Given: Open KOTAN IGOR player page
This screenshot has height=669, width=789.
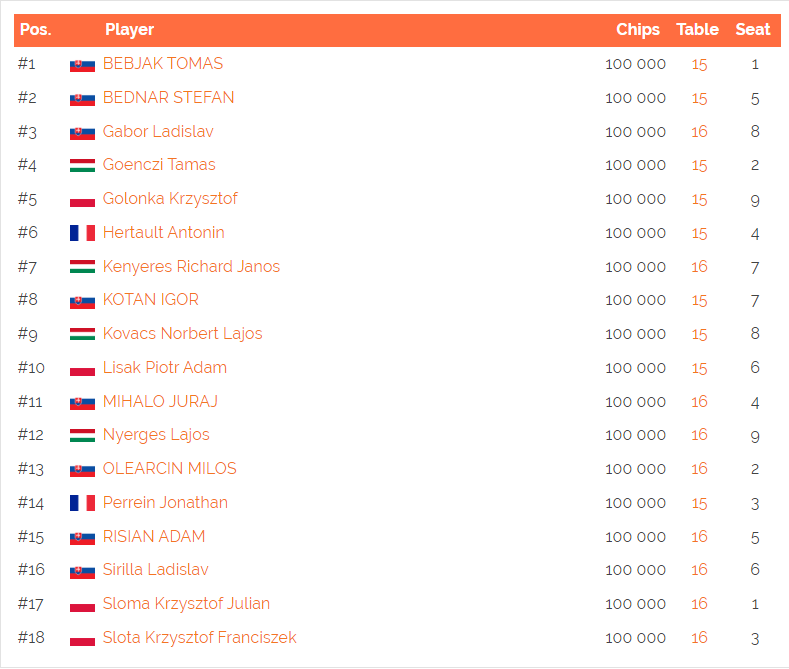Looking at the screenshot, I should click(x=151, y=299).
